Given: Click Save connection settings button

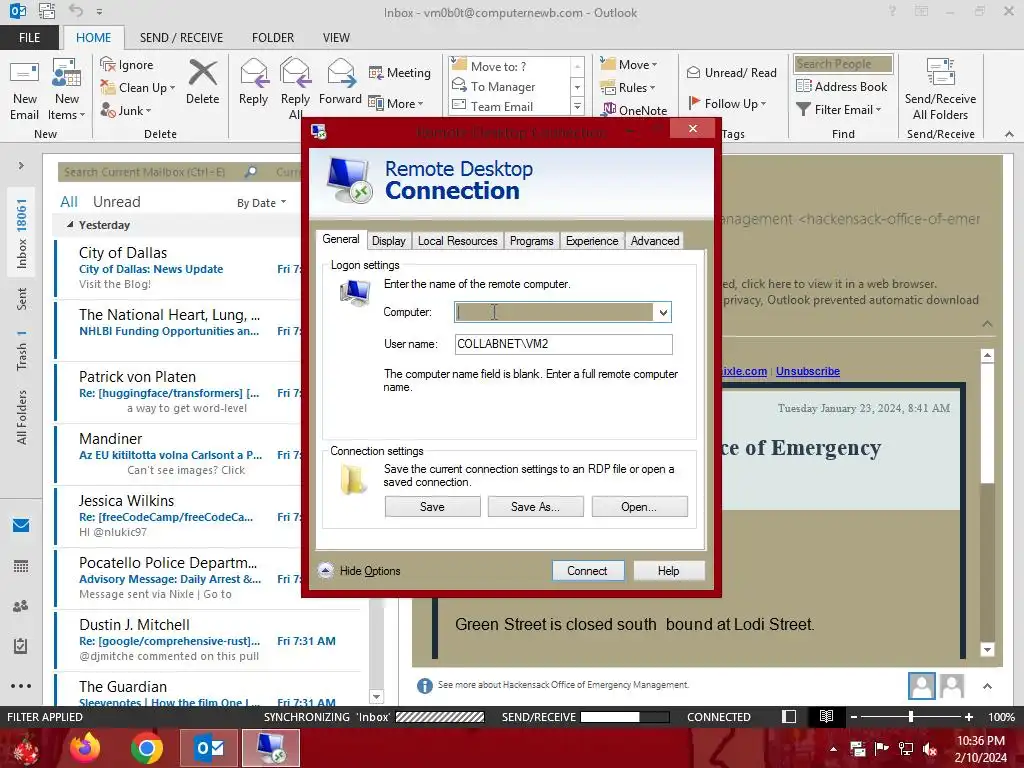Looking at the screenshot, I should (432, 507).
